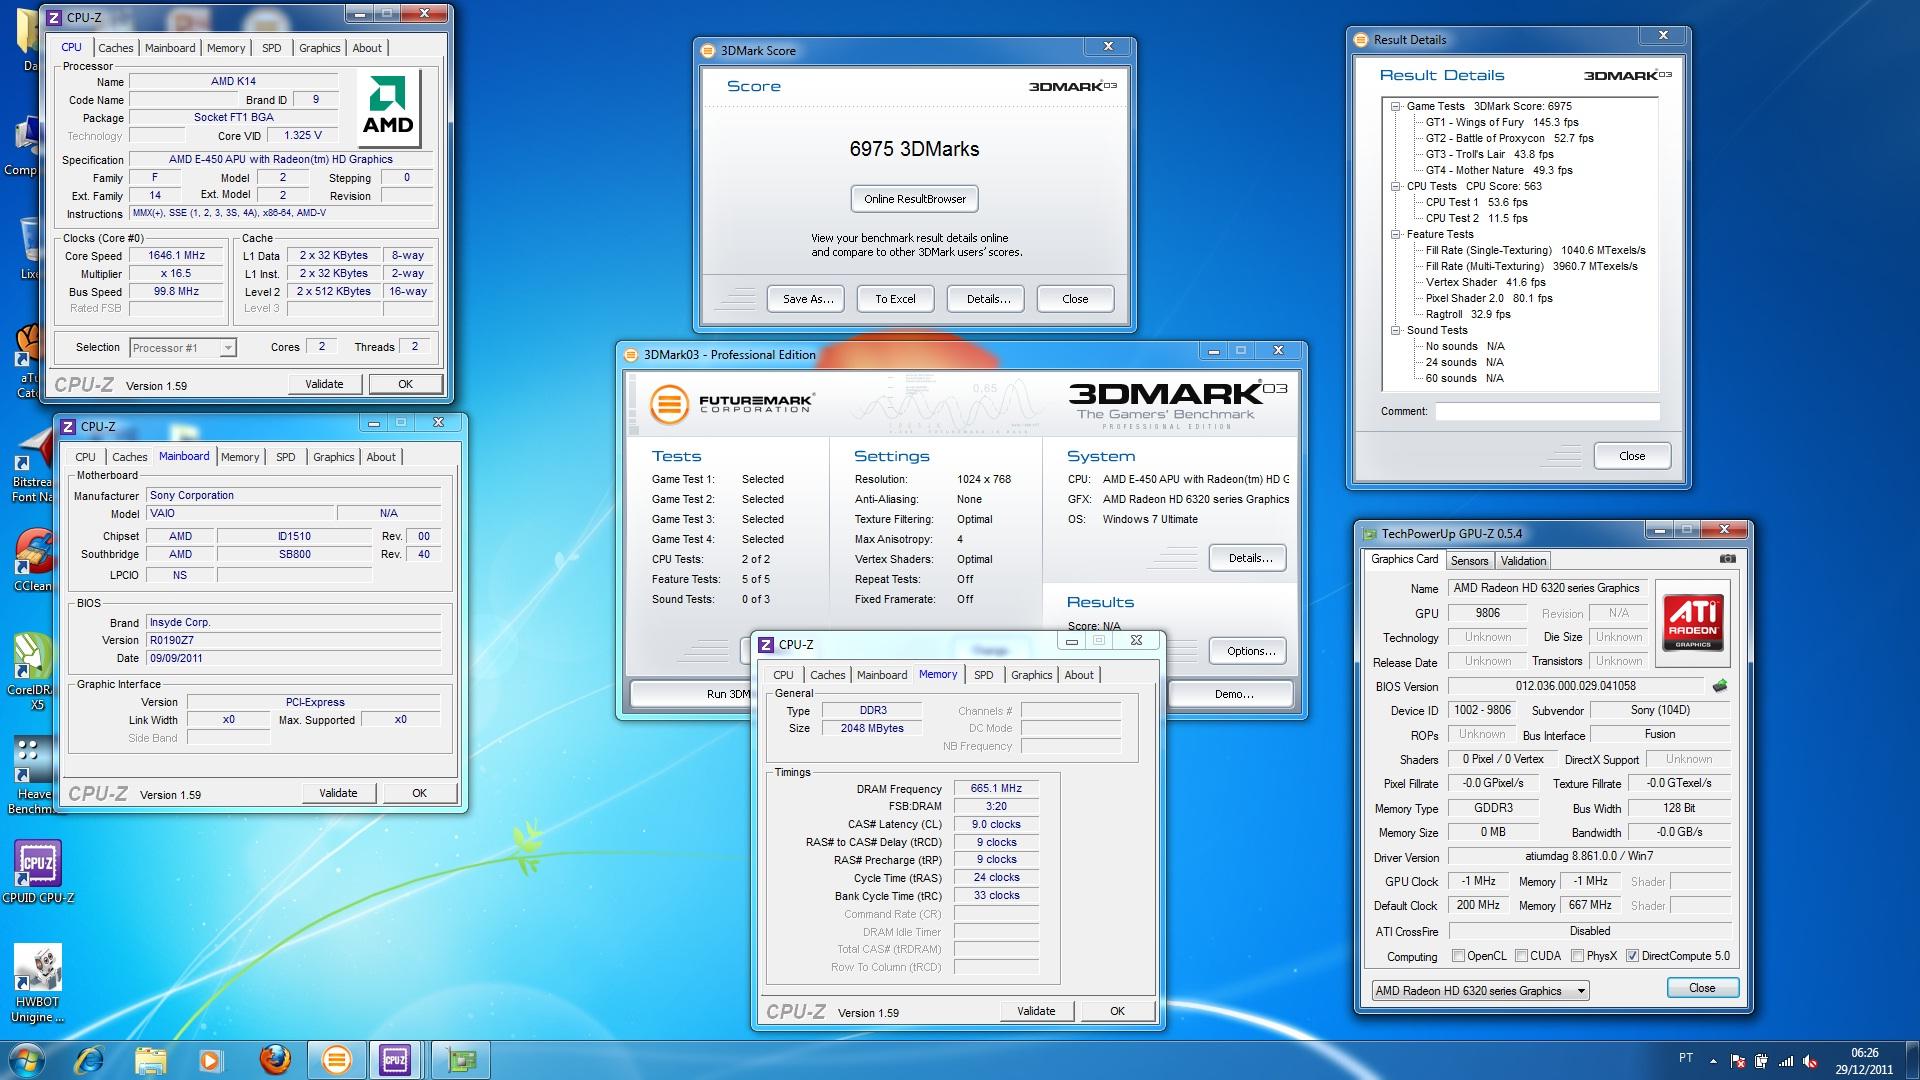Viewport: 1920px width, 1080px height.
Task: Toggle the OpenCL checkbox in GPU-Z
Action: pos(1458,956)
